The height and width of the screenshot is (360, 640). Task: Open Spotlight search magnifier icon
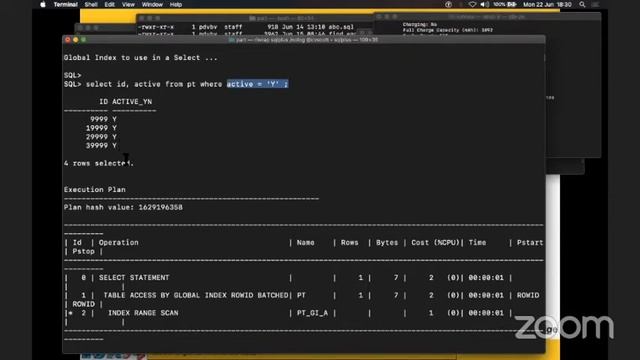click(582, 4)
